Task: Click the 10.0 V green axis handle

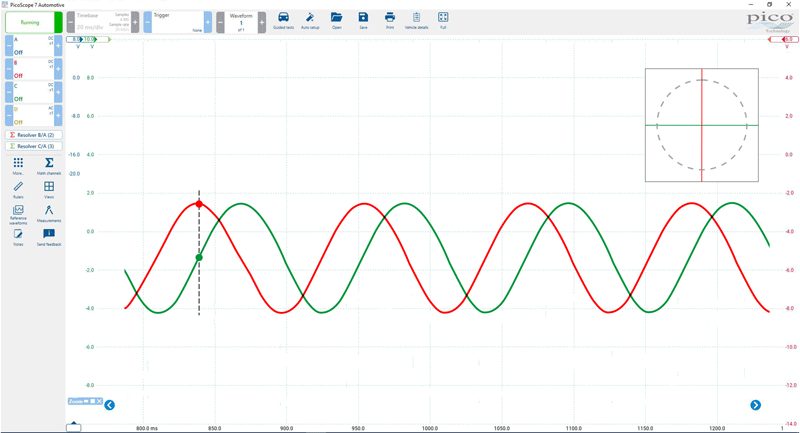Action: [x=90, y=39]
